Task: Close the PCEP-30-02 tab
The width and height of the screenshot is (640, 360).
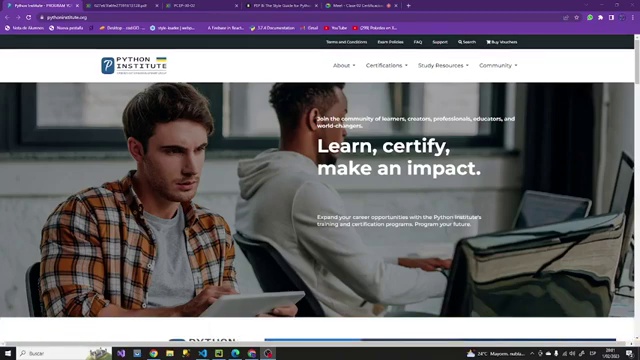Action: 236,6
